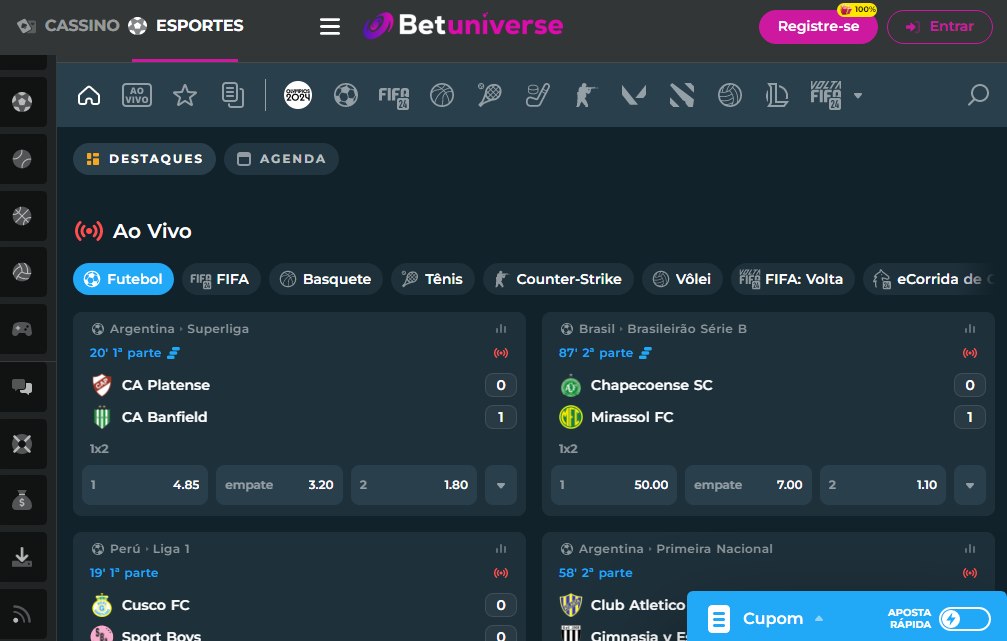Expand more sports dropdown arrow in top bar

click(858, 96)
